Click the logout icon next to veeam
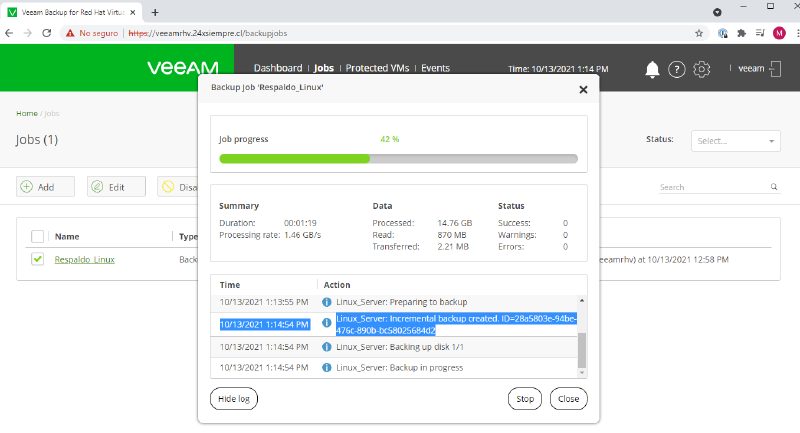Viewport: 800px width, 433px height. (775, 69)
